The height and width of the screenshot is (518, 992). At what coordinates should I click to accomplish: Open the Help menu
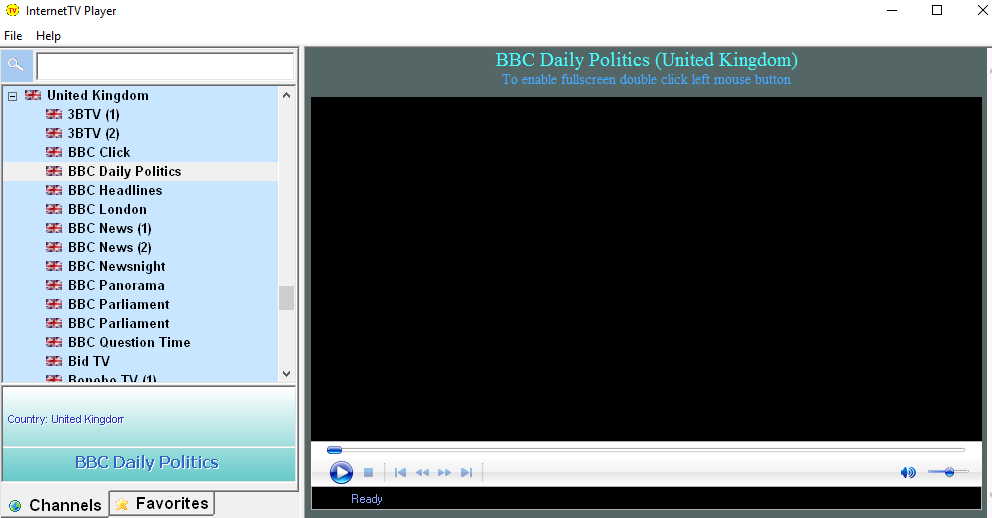click(48, 36)
